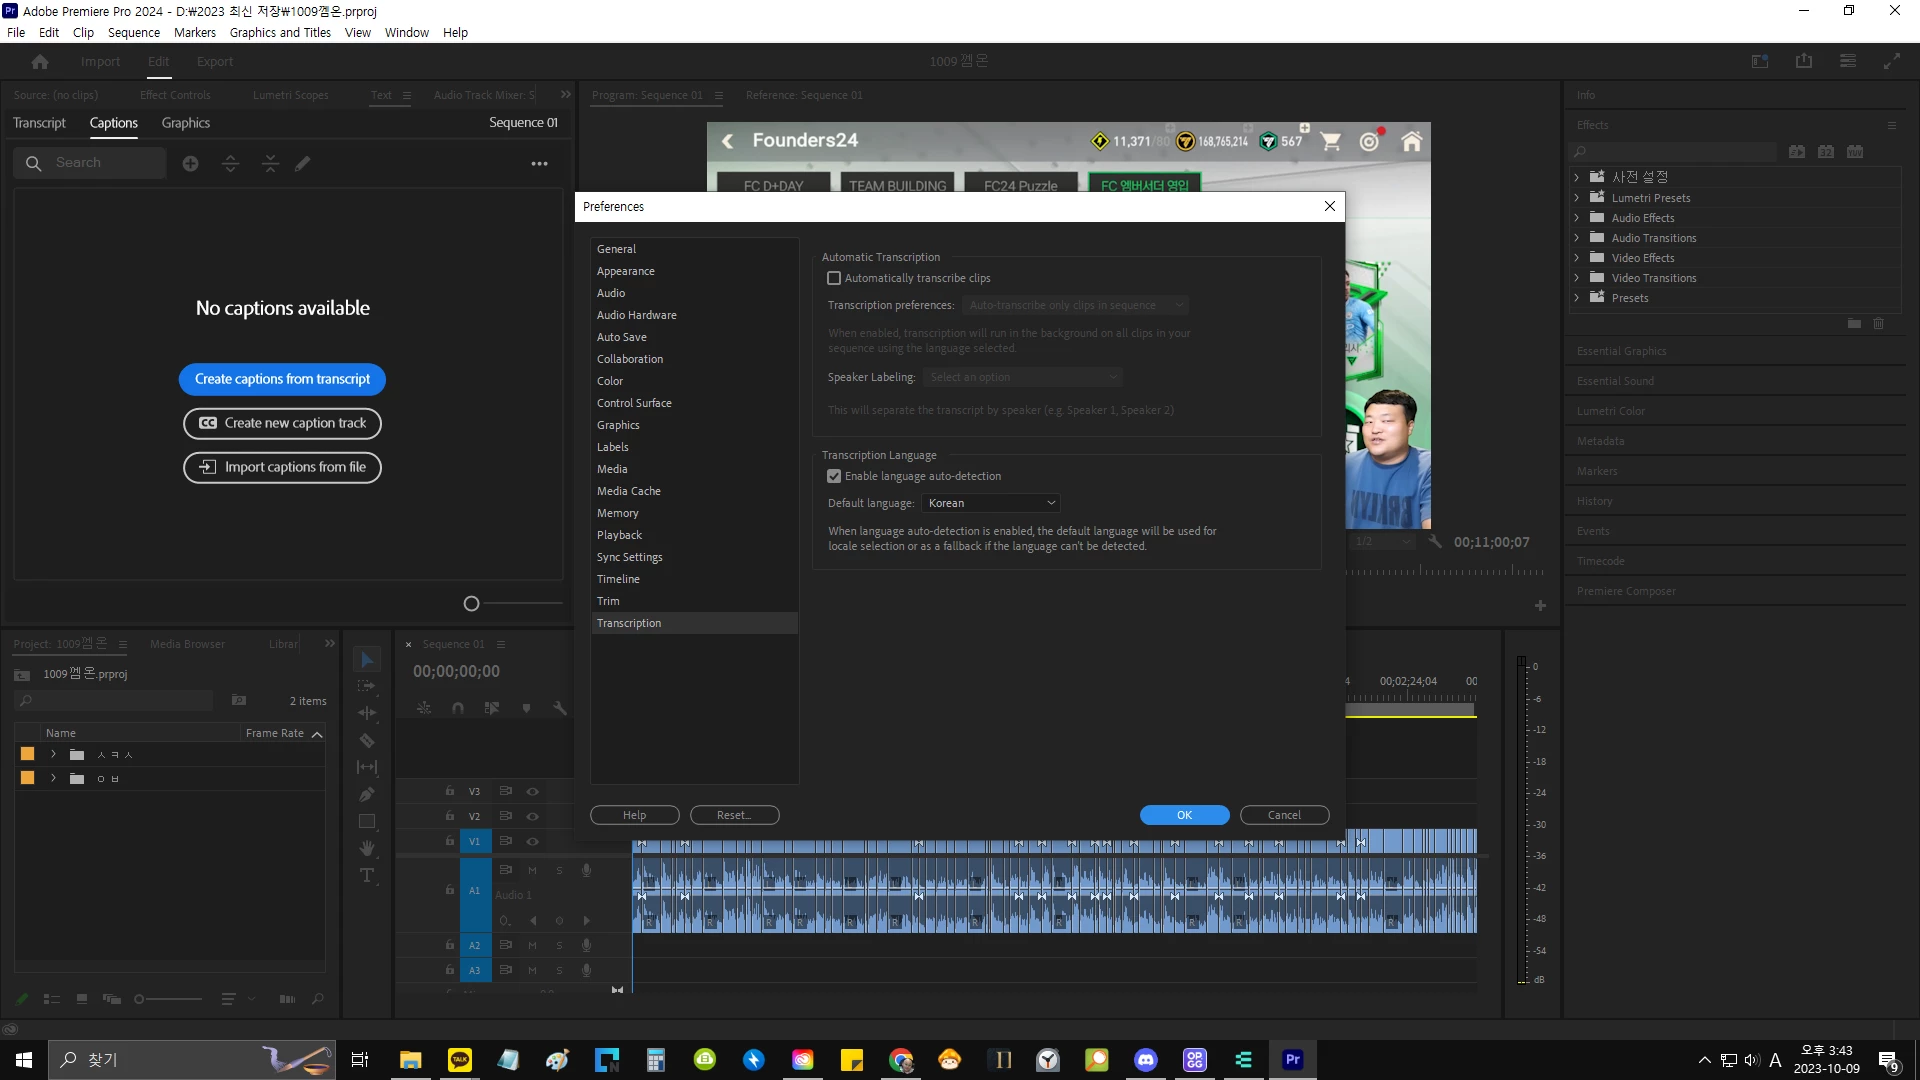Select the Razor tool in toolbar
1920x1080 pixels.
point(367,741)
